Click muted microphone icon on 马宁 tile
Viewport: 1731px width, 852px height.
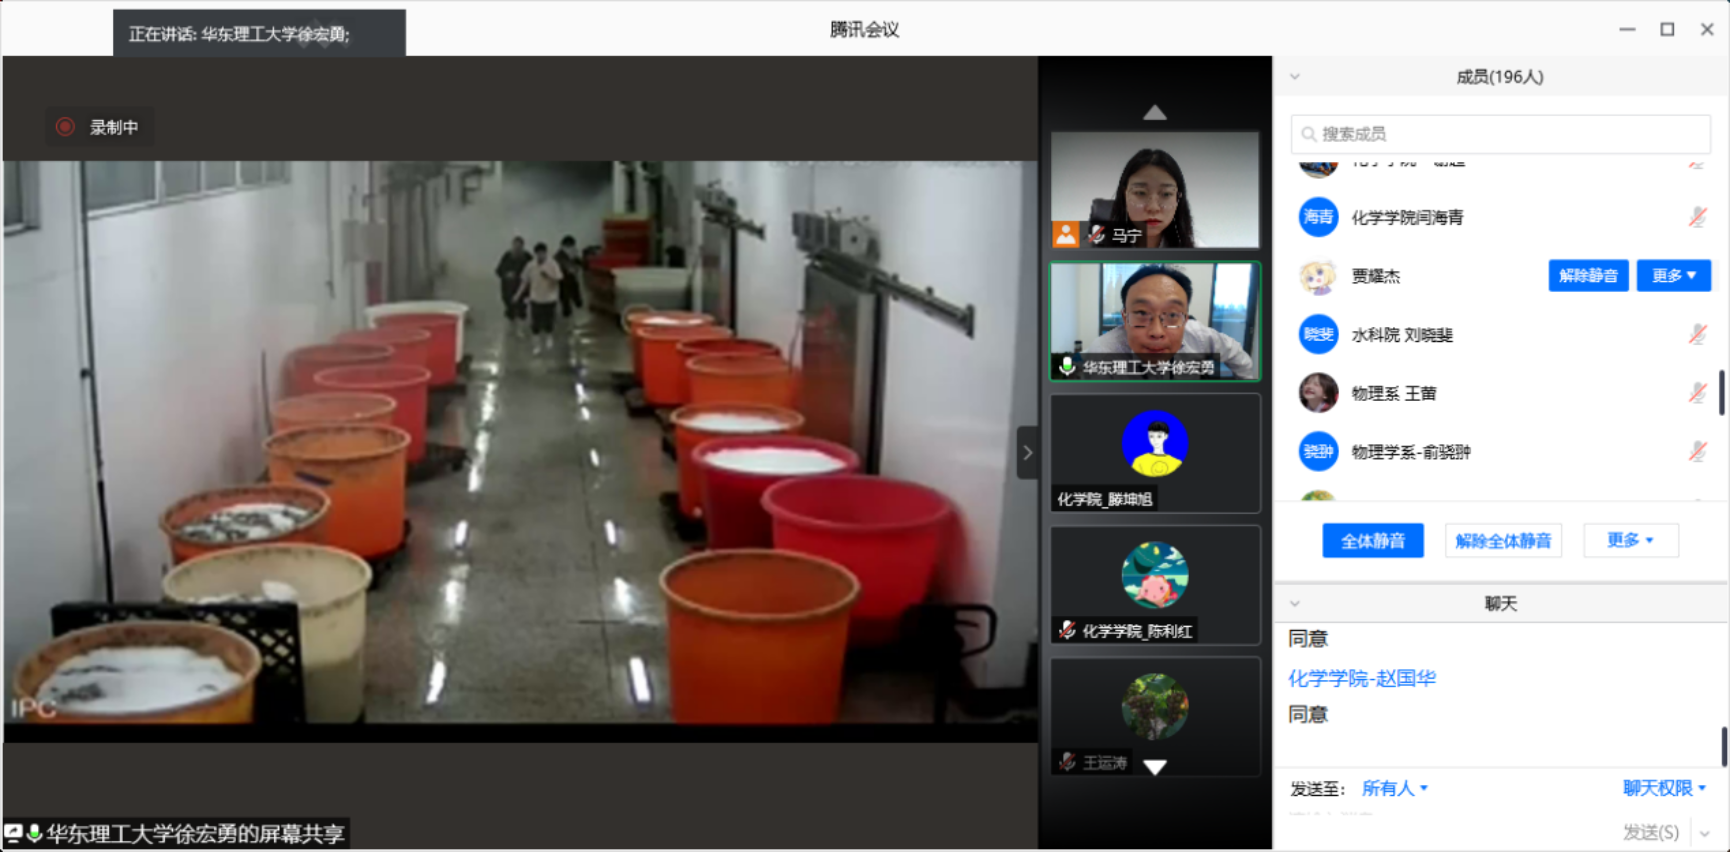point(1097,235)
